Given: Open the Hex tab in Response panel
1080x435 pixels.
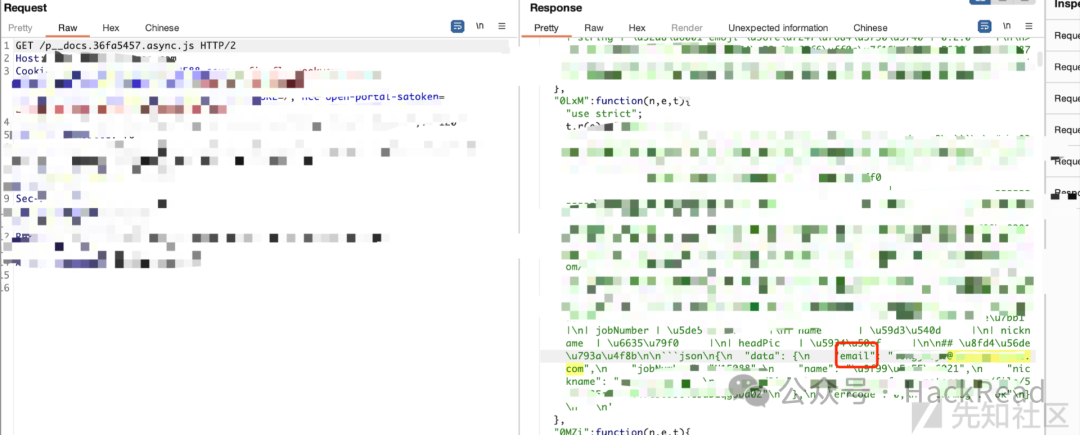Looking at the screenshot, I should click(637, 28).
